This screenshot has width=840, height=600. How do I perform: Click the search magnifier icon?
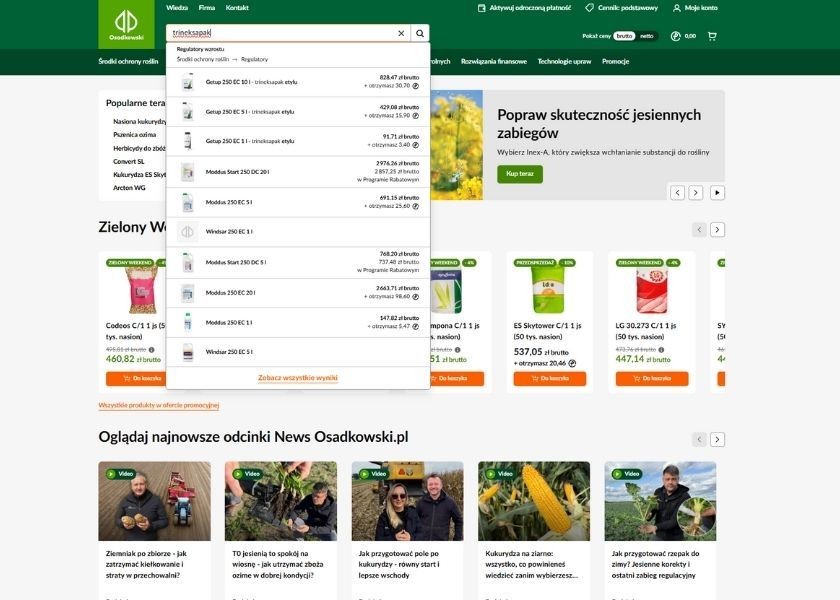tap(417, 31)
